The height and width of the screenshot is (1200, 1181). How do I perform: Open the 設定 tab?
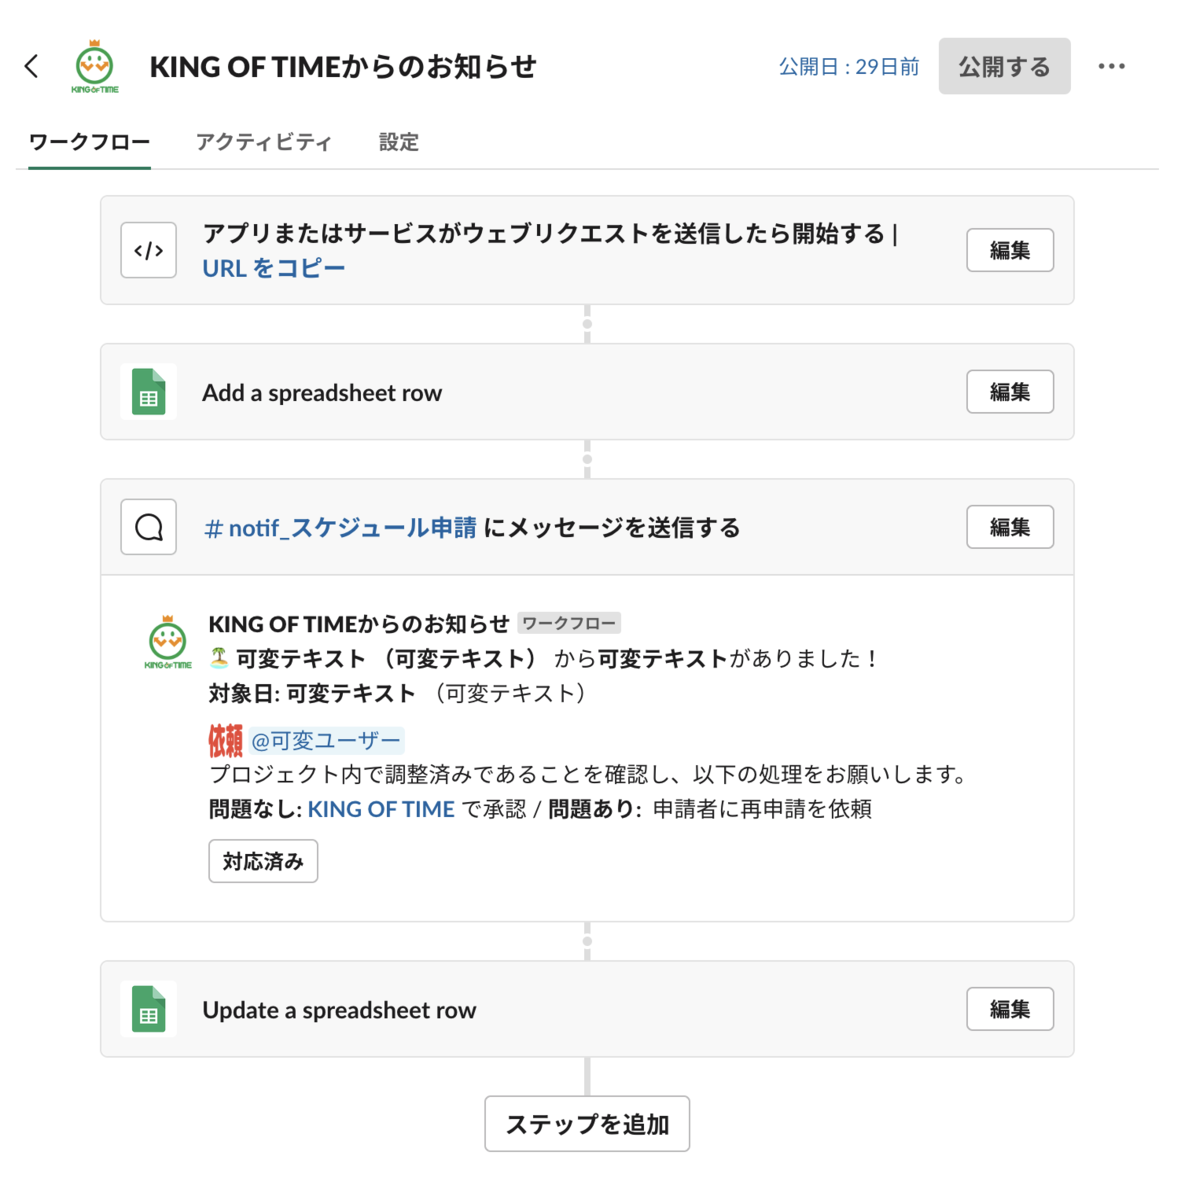tap(399, 142)
